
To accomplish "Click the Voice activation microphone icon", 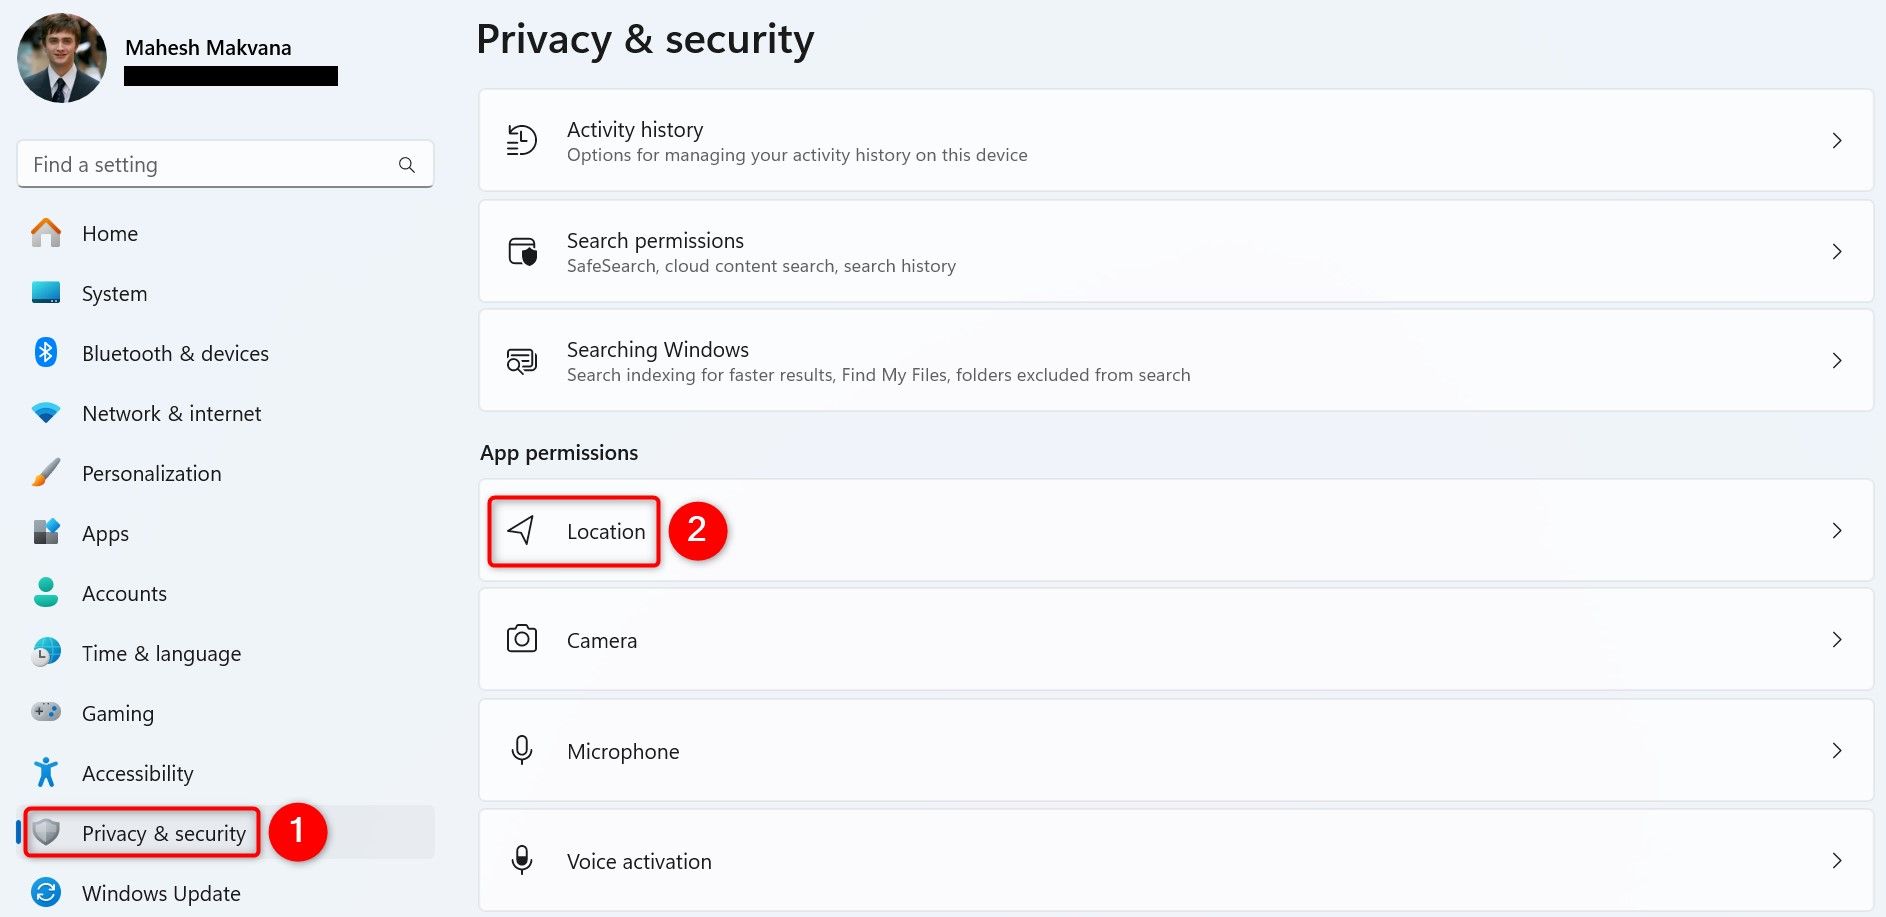I will 522,861.
